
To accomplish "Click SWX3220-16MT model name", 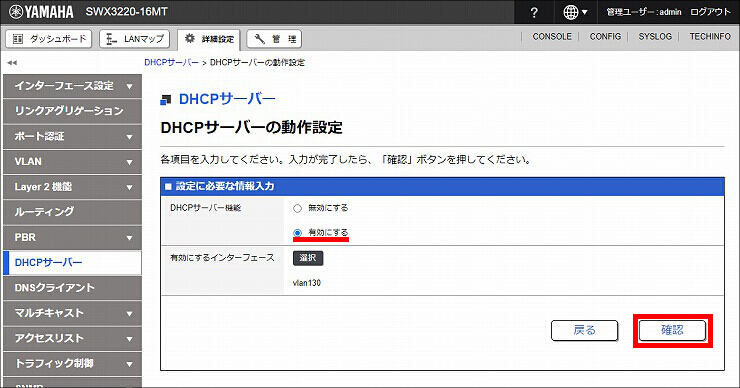I will coord(126,12).
